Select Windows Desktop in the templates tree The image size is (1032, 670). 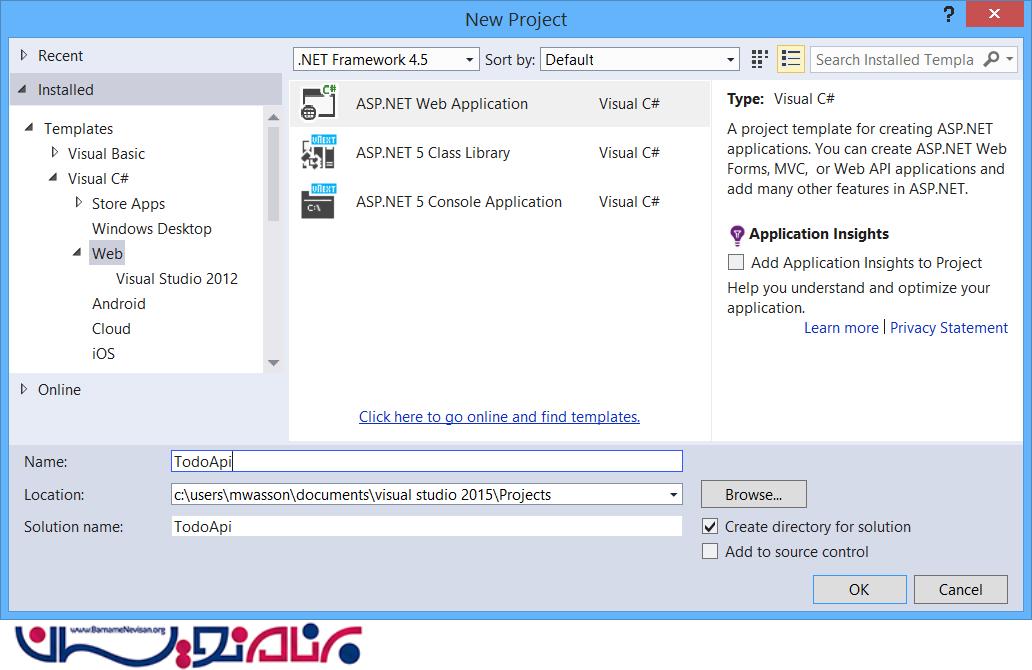click(x=151, y=229)
